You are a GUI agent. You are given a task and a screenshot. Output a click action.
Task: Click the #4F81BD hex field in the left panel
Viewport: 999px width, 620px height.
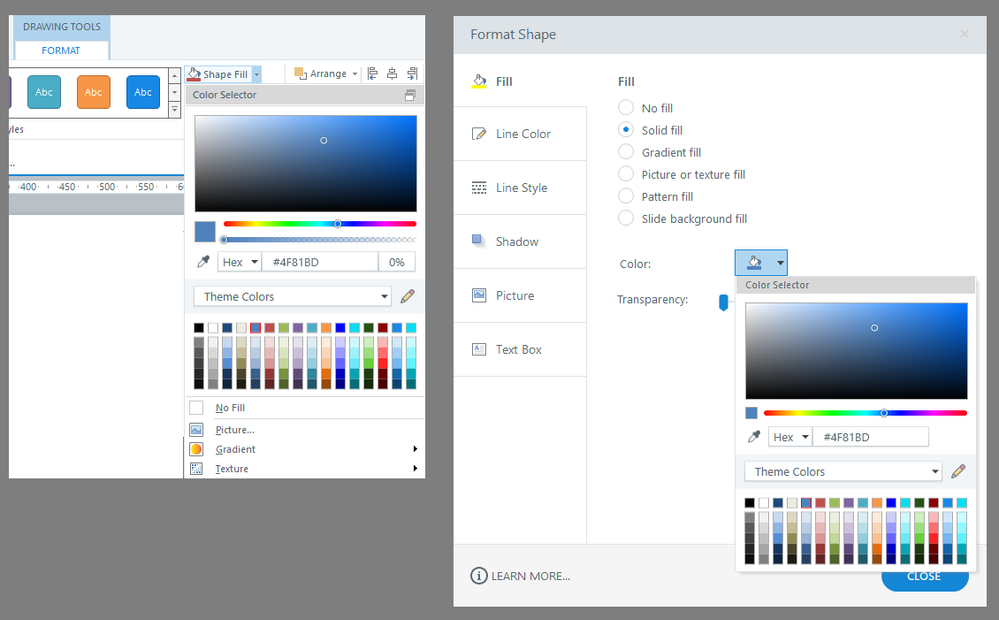tap(320, 262)
